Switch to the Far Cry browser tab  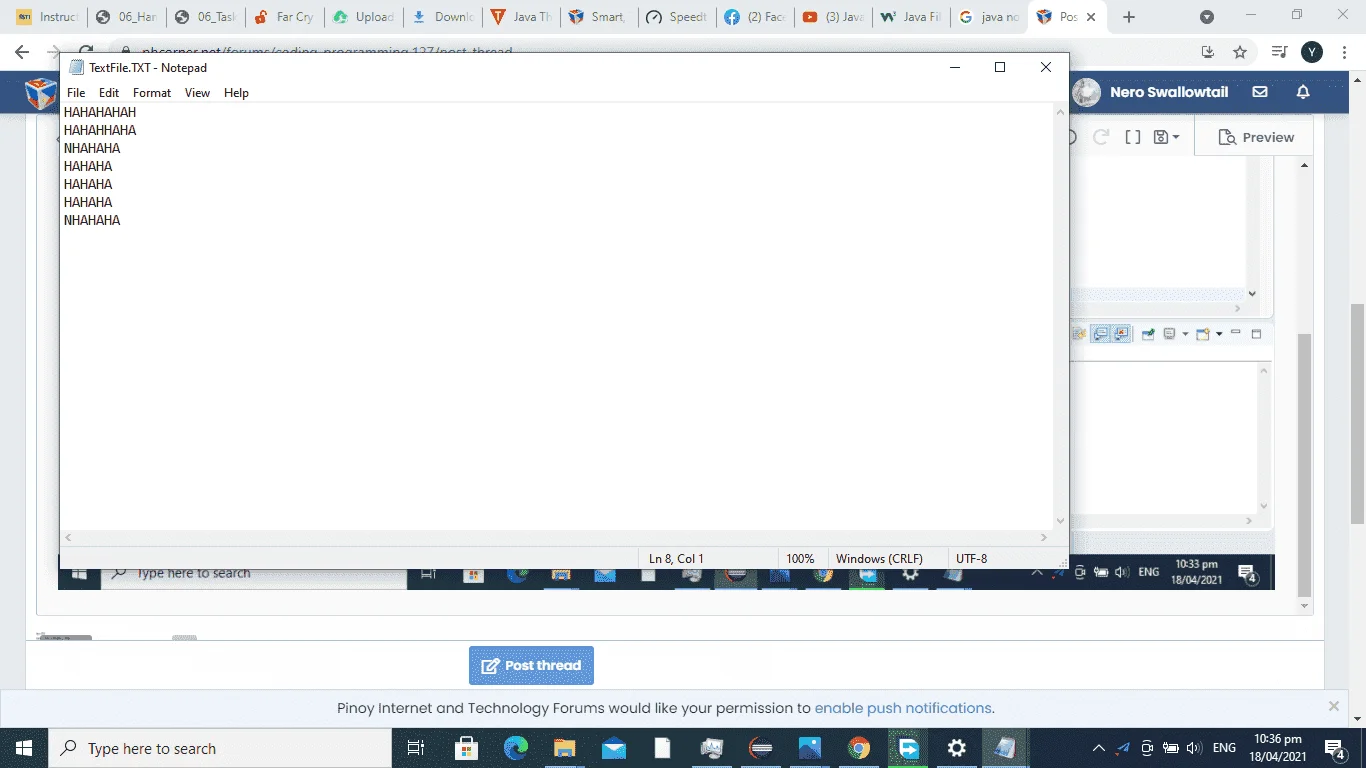[x=283, y=17]
